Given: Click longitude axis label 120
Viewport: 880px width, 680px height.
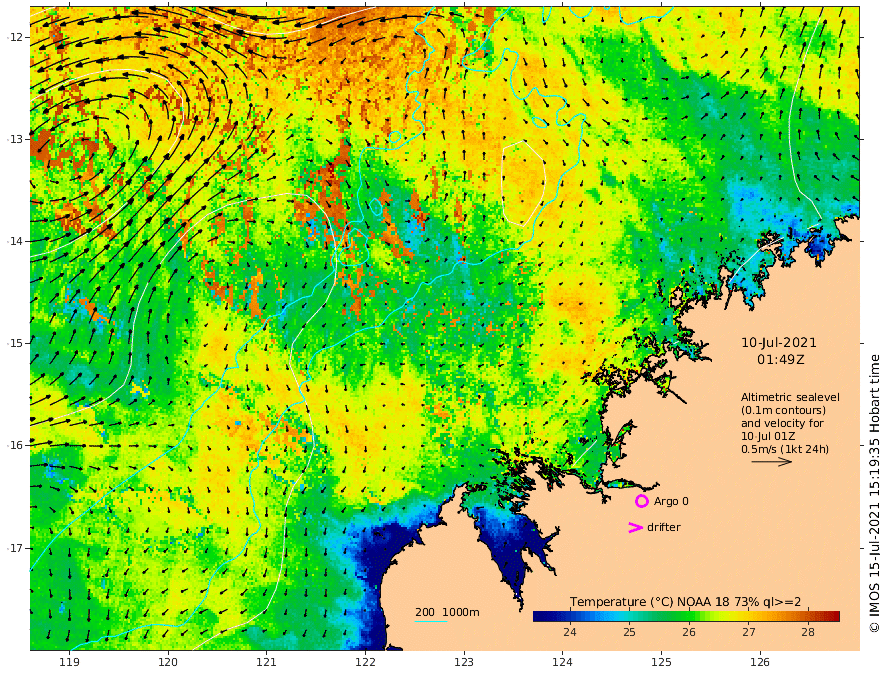Looking at the screenshot, I should 168,662.
